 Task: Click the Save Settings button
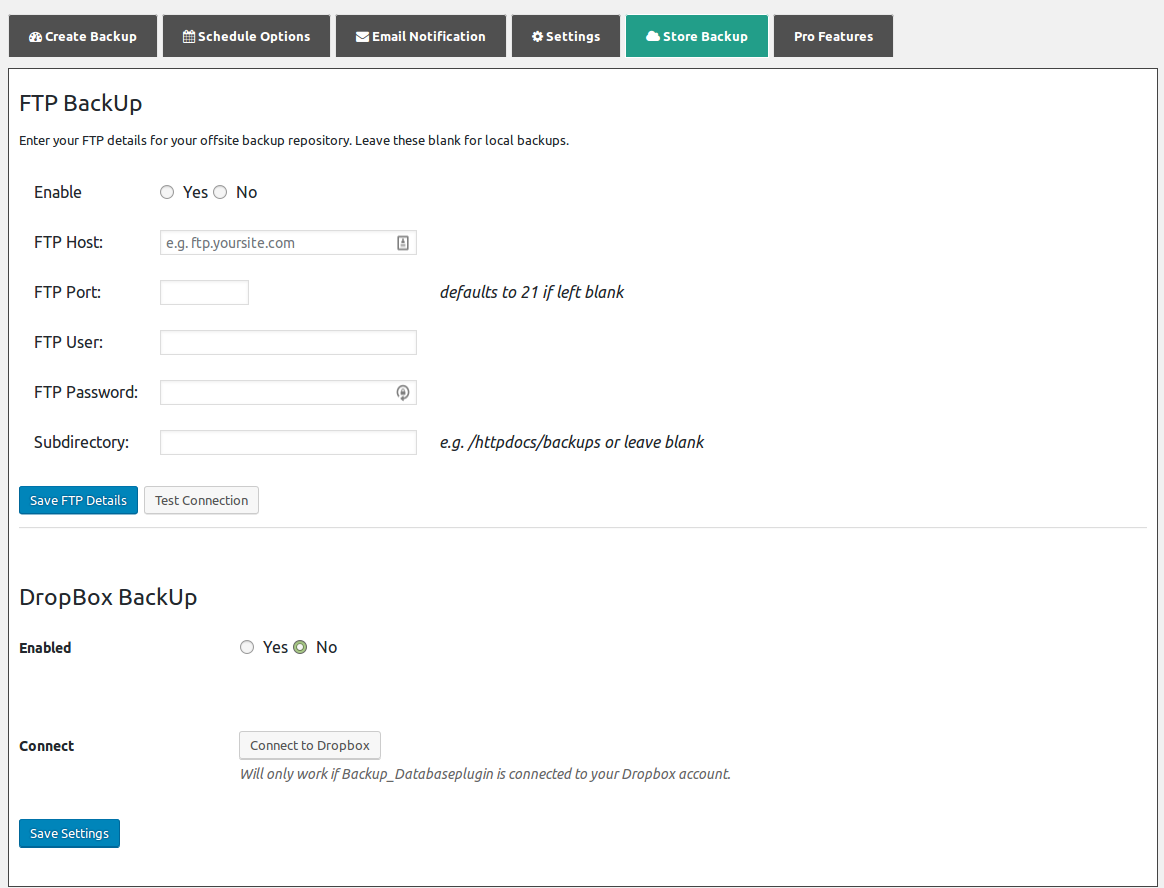(x=69, y=833)
